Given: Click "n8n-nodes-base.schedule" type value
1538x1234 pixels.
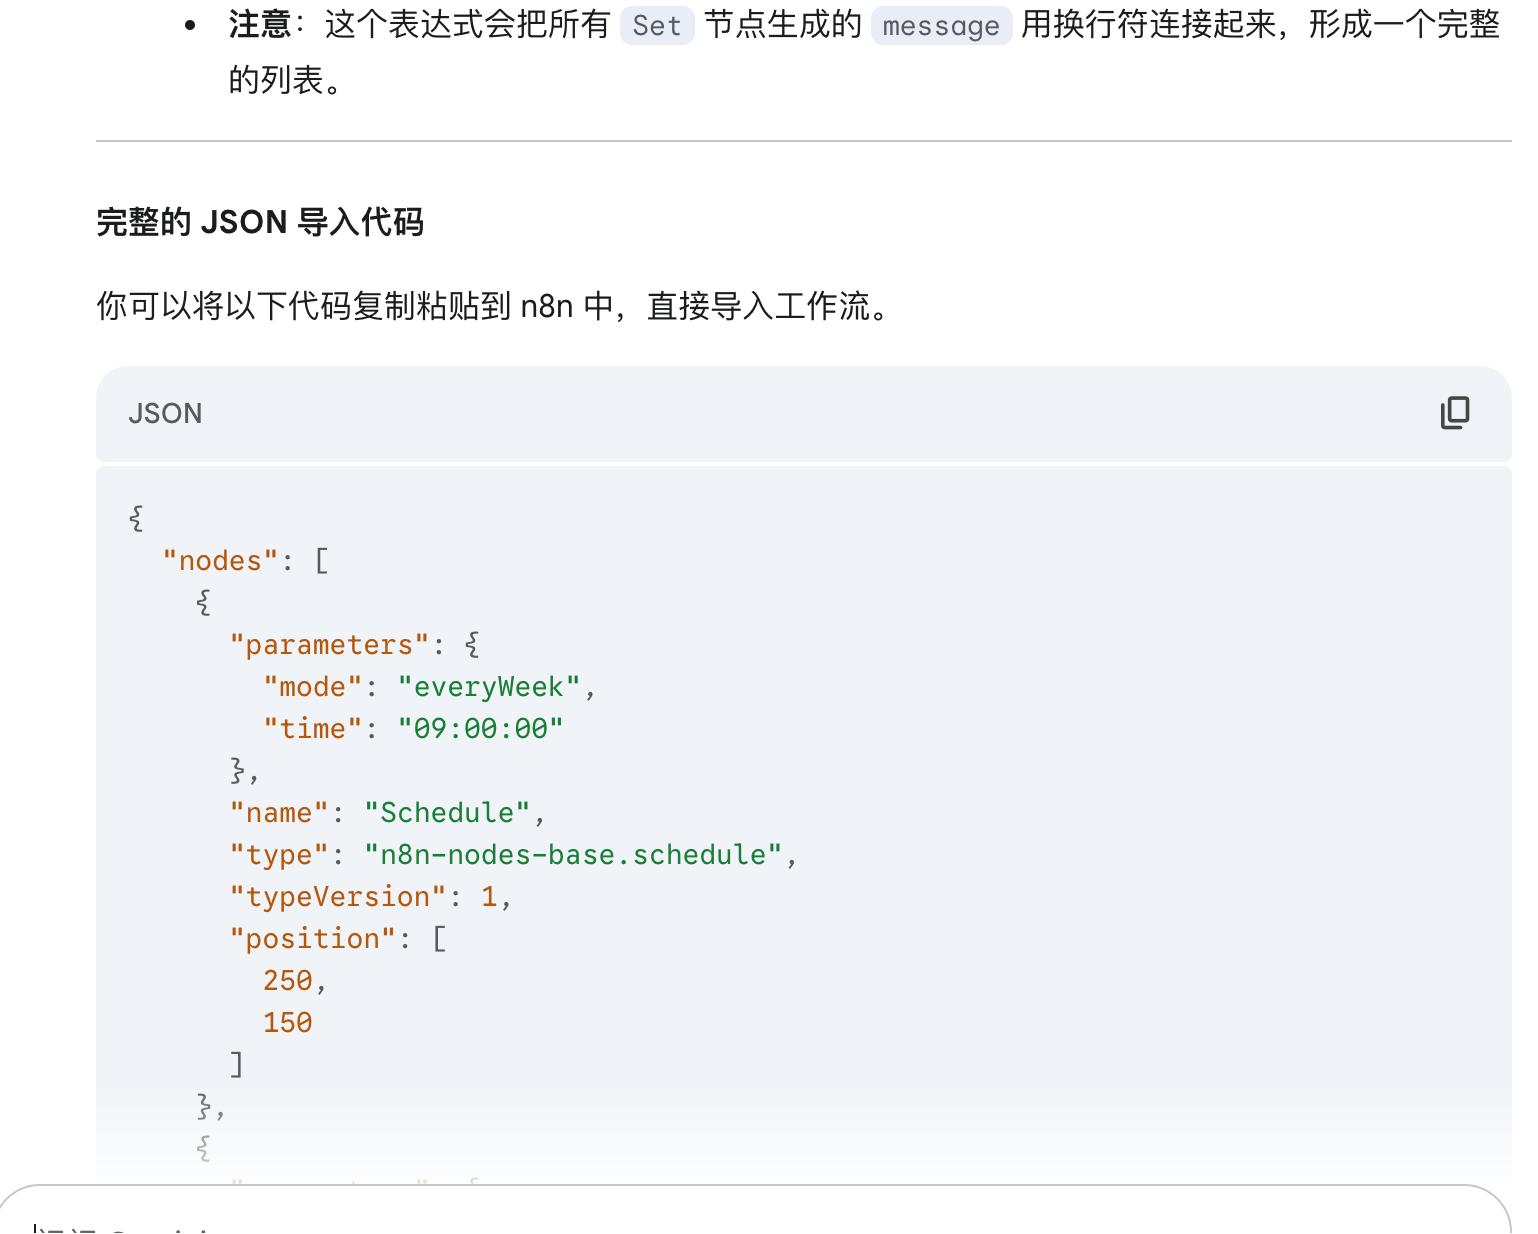Looking at the screenshot, I should (x=573, y=855).
